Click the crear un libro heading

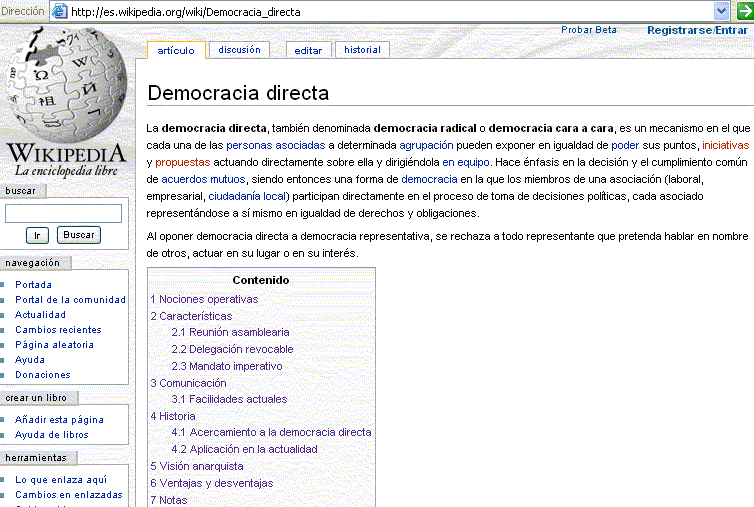tap(36, 398)
